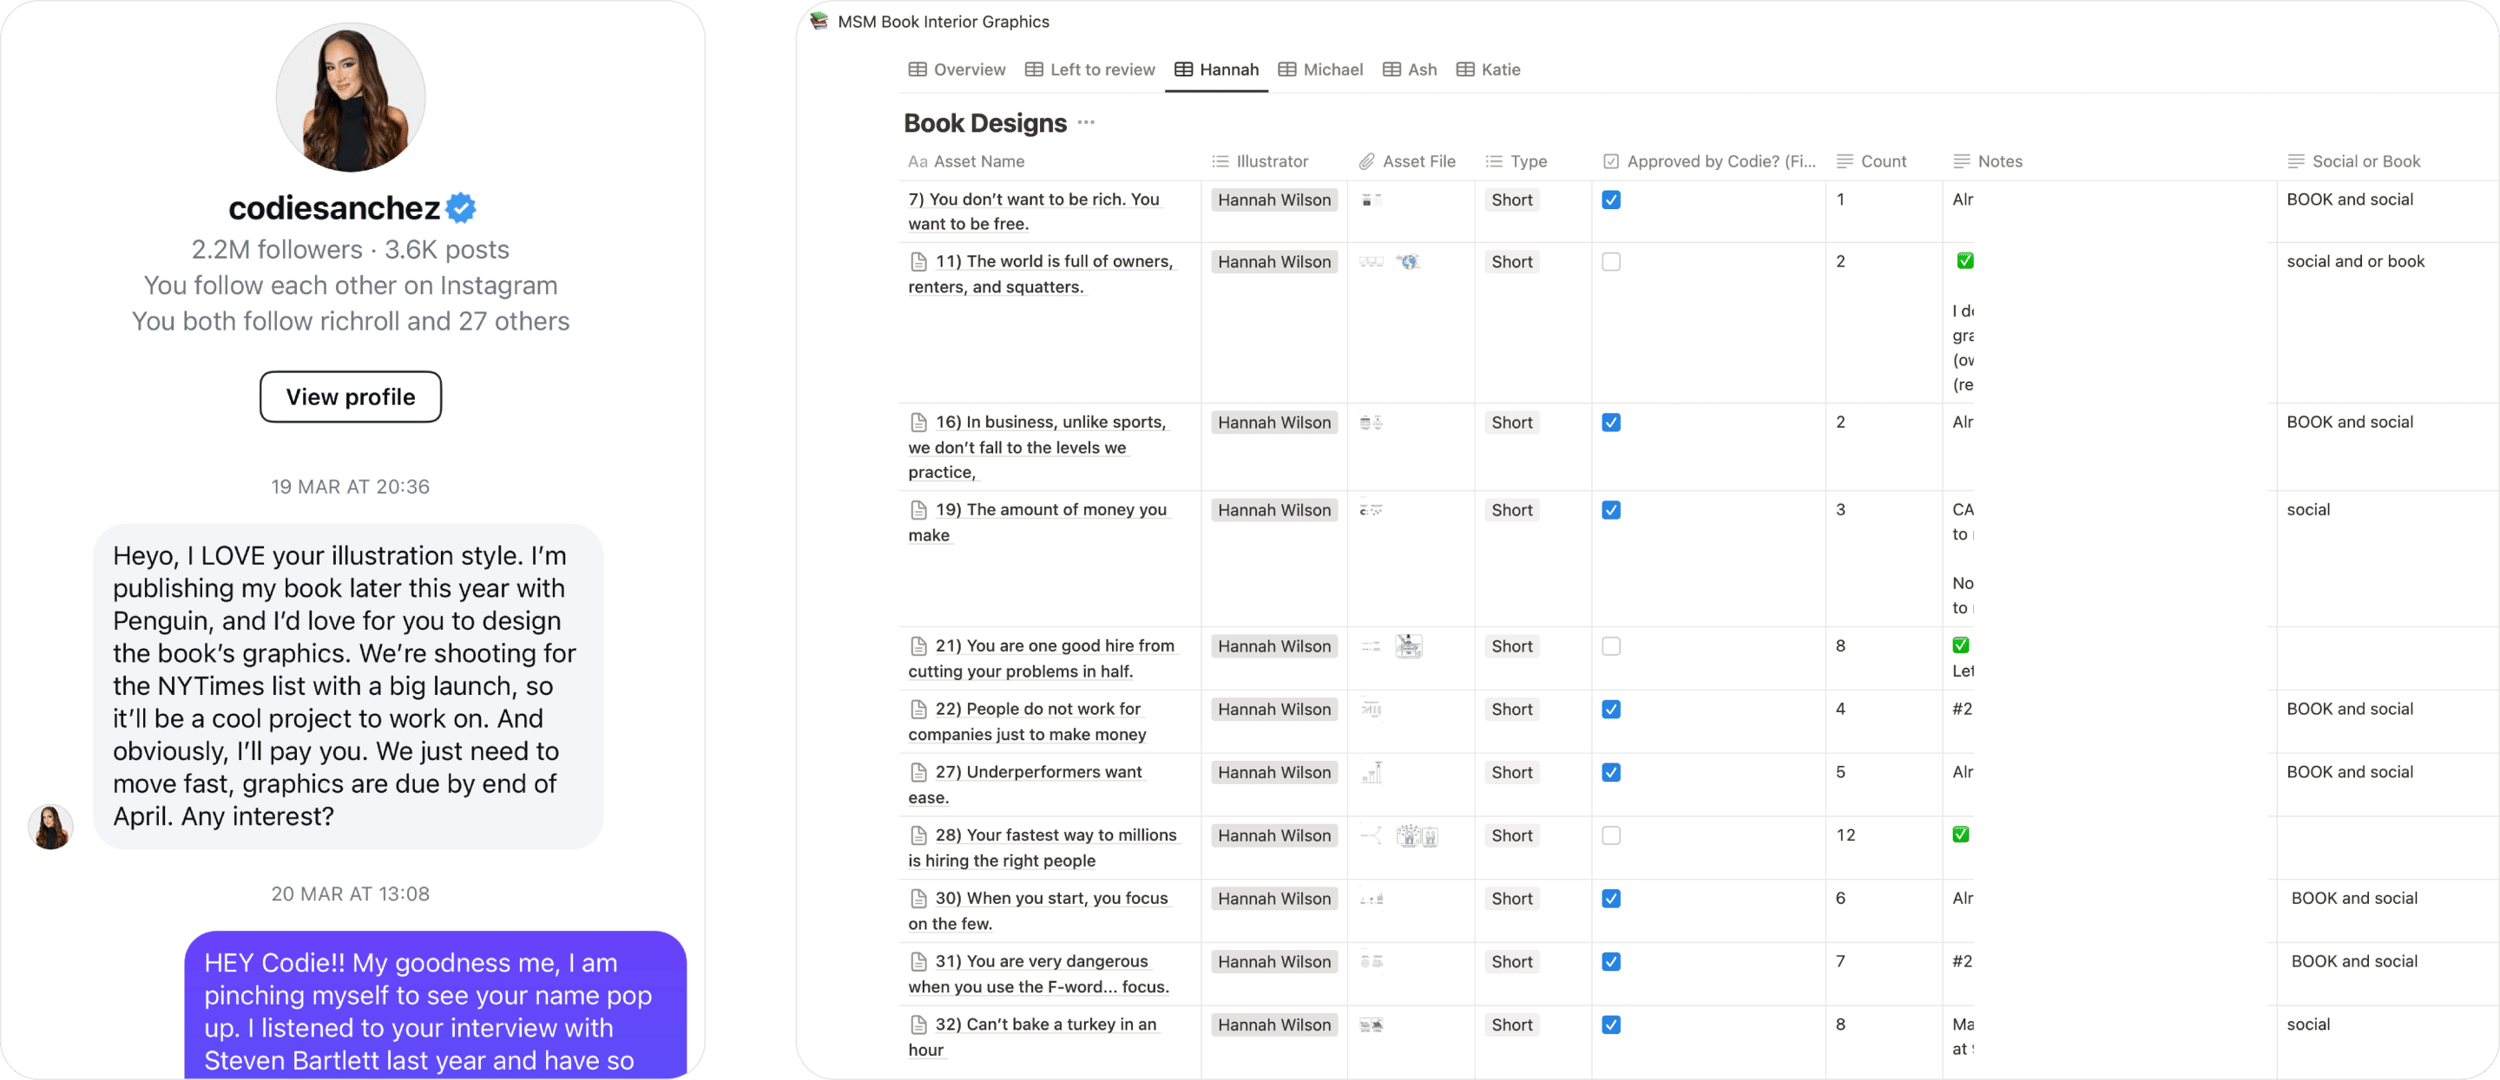Open the Book Designs three-dot menu
The width and height of the screenshot is (2500, 1080).
1086,123
